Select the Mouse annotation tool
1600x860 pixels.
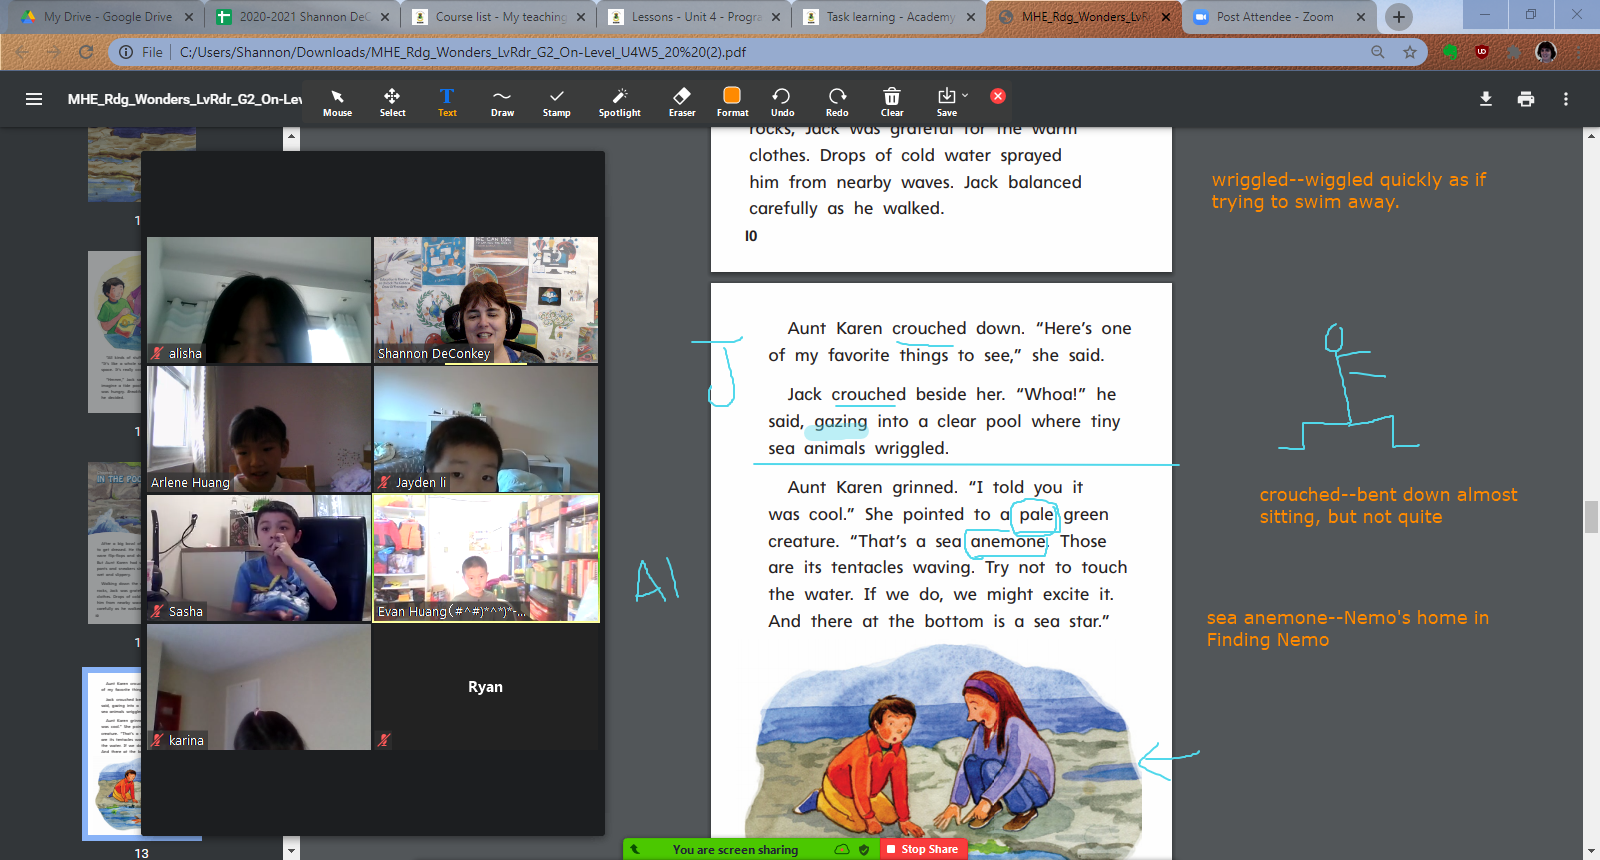pyautogui.click(x=337, y=101)
